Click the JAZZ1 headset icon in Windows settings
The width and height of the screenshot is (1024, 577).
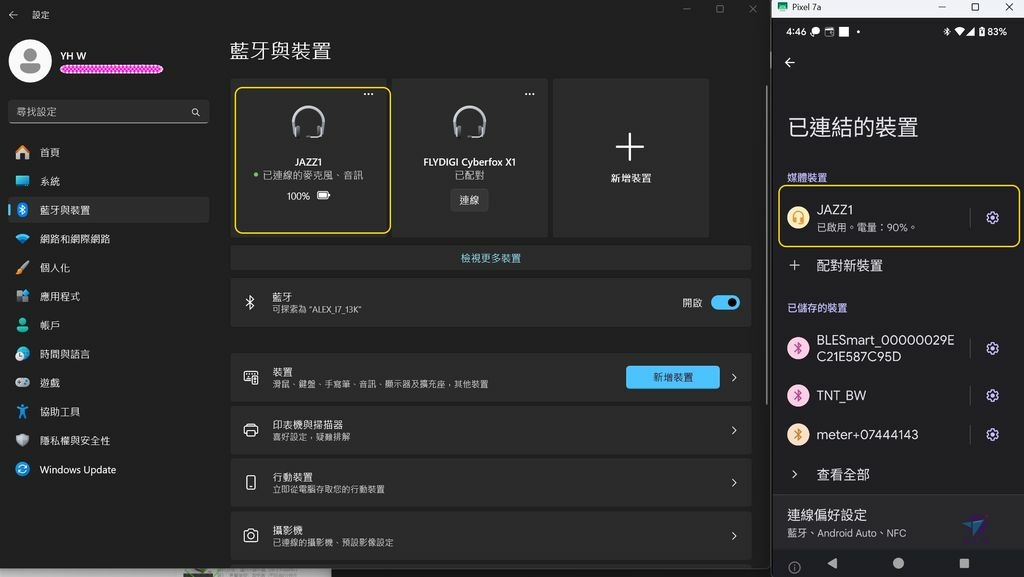pyautogui.click(x=308, y=122)
